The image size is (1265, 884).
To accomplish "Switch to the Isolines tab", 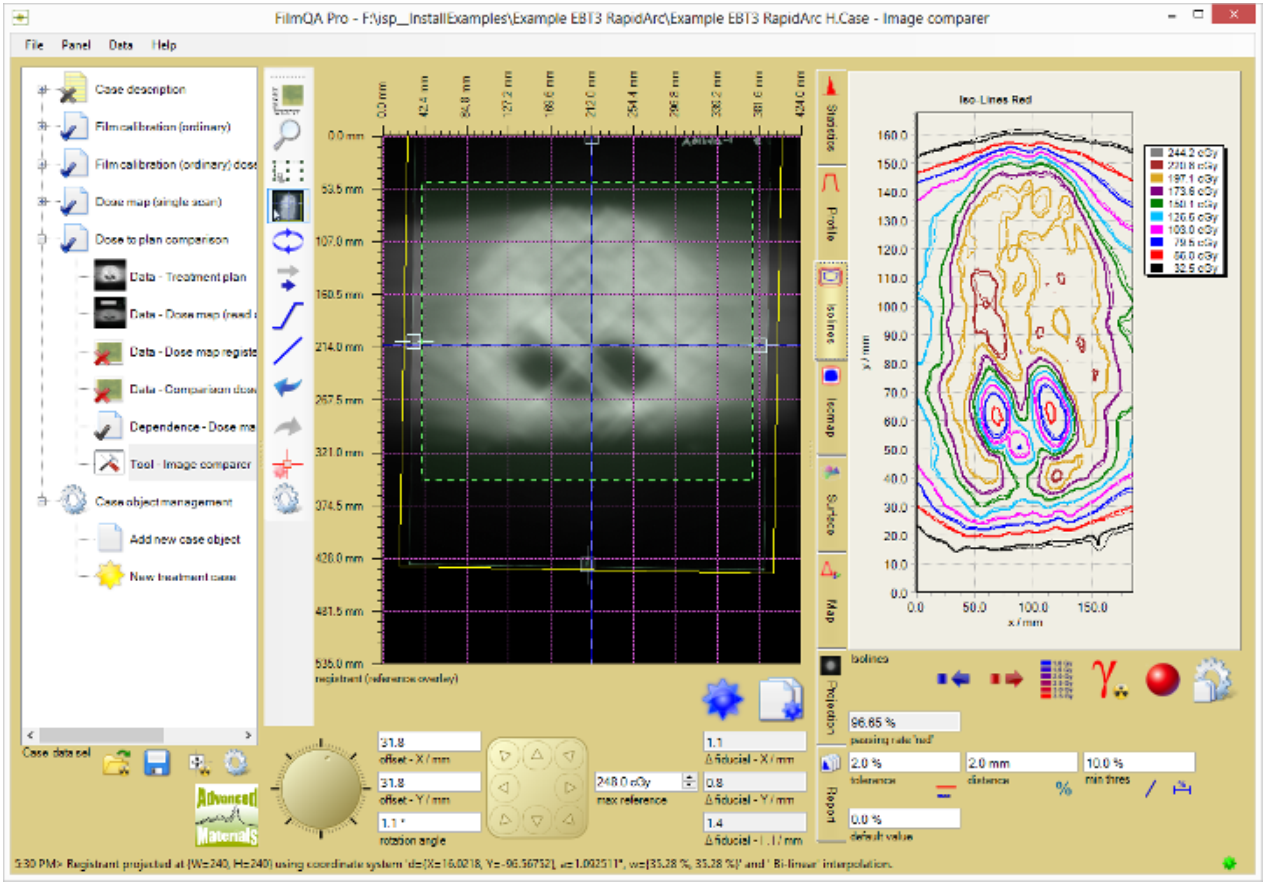I will click(x=832, y=308).
